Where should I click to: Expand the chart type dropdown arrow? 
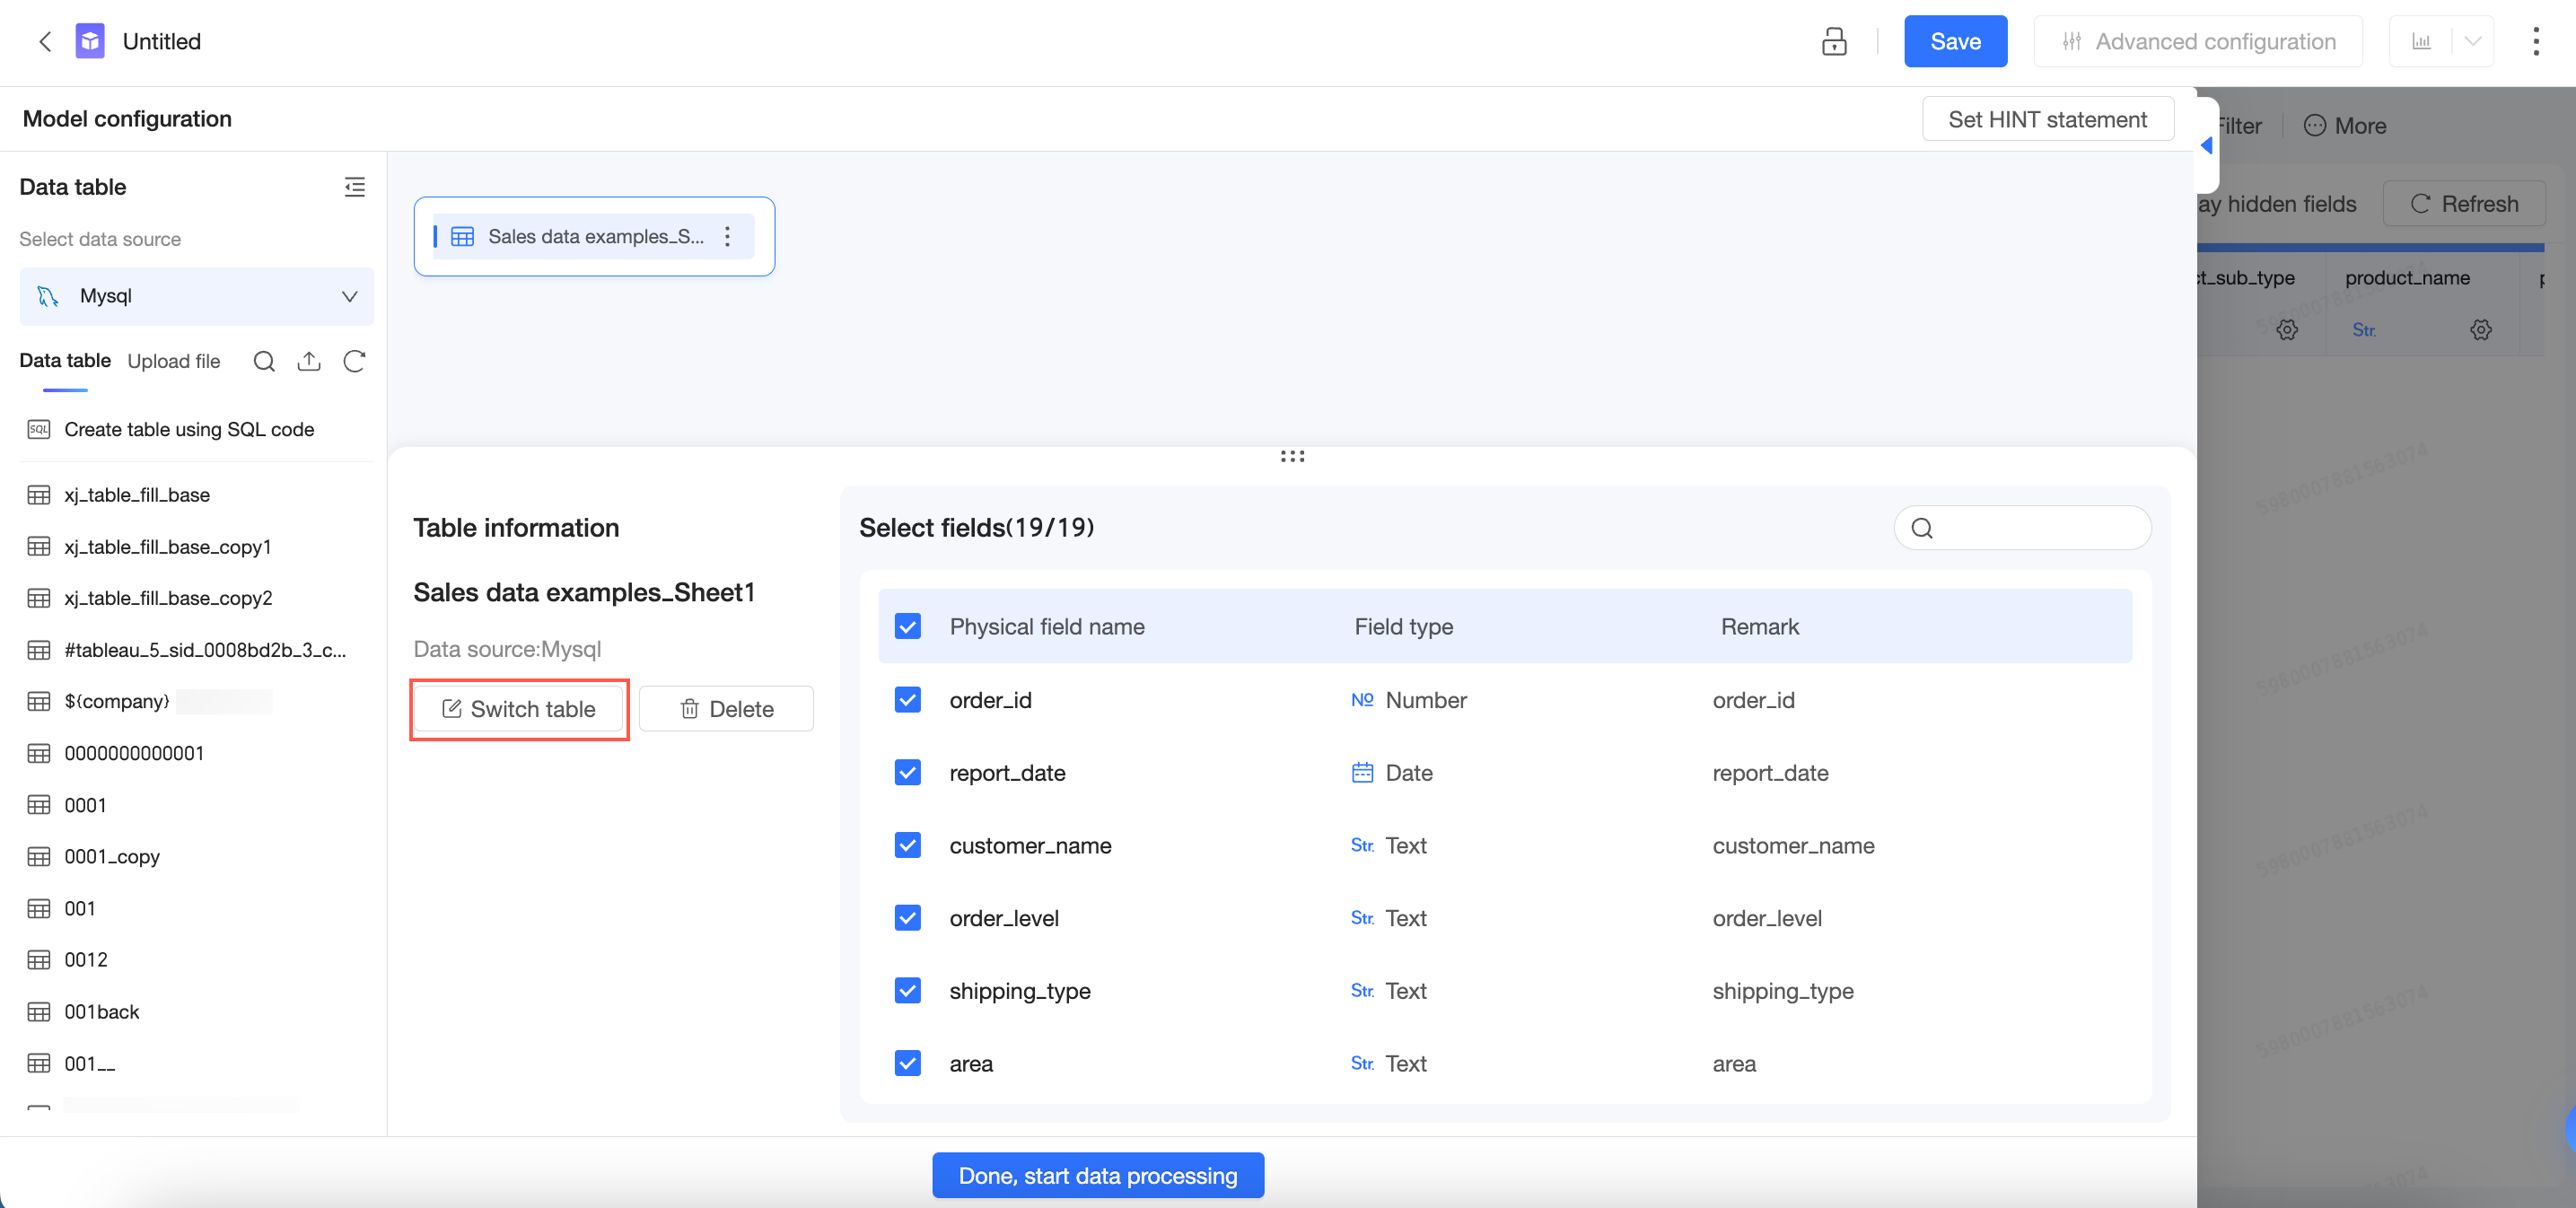coord(2472,41)
